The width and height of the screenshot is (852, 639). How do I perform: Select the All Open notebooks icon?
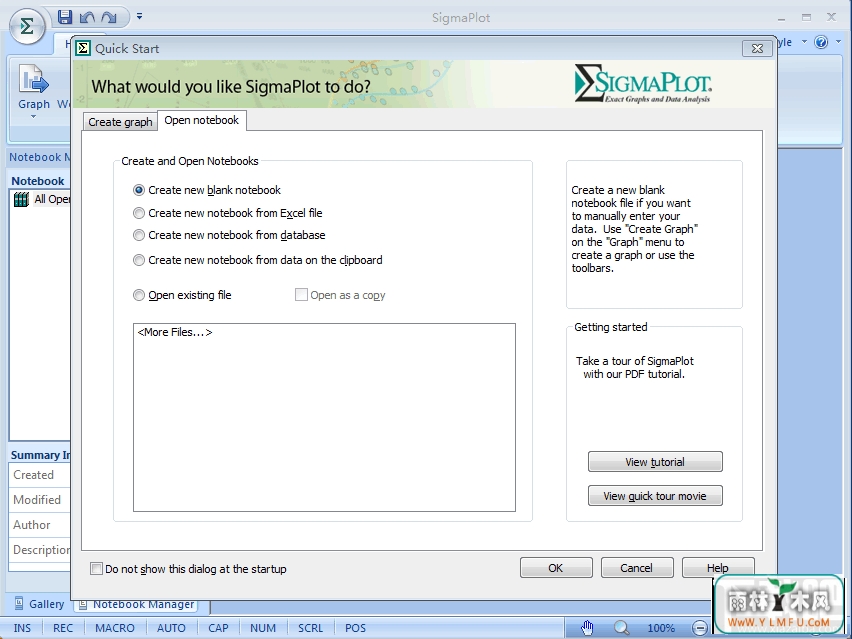click(21, 199)
